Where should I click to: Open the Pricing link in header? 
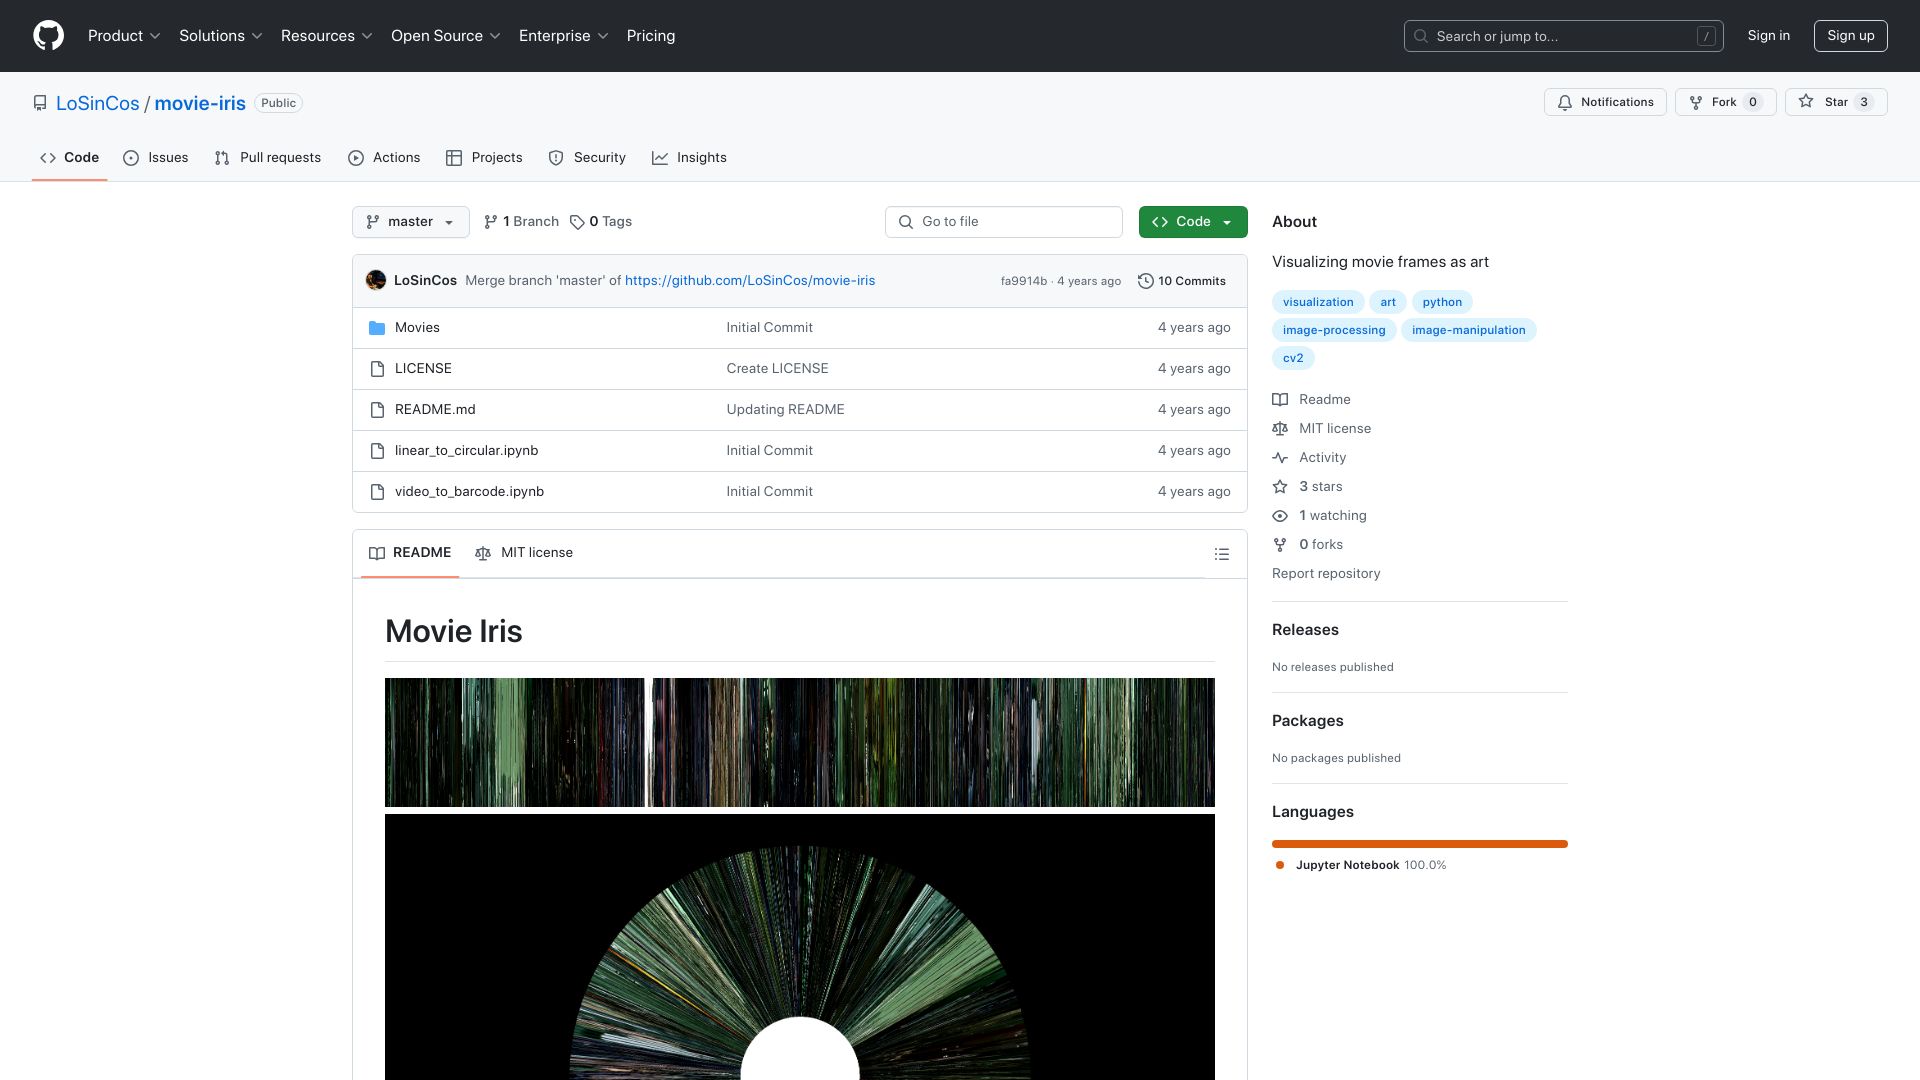point(651,36)
